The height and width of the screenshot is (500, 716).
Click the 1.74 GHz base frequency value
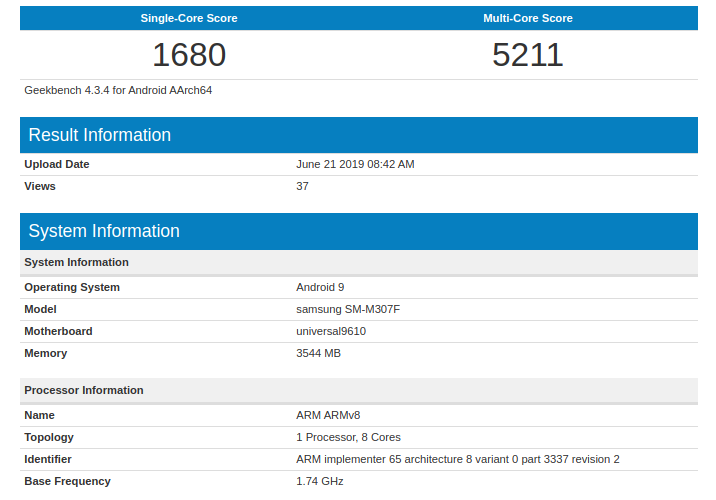coord(320,481)
